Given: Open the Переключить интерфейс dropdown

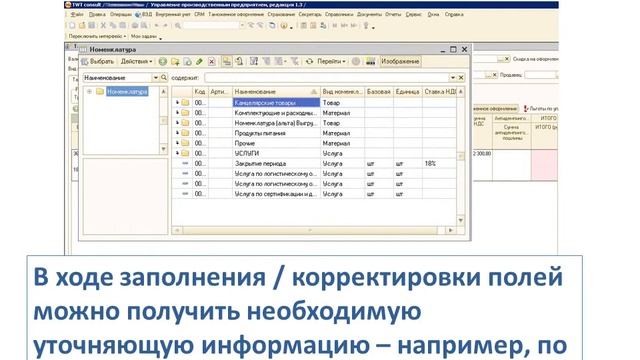Looking at the screenshot, I should 97,36.
